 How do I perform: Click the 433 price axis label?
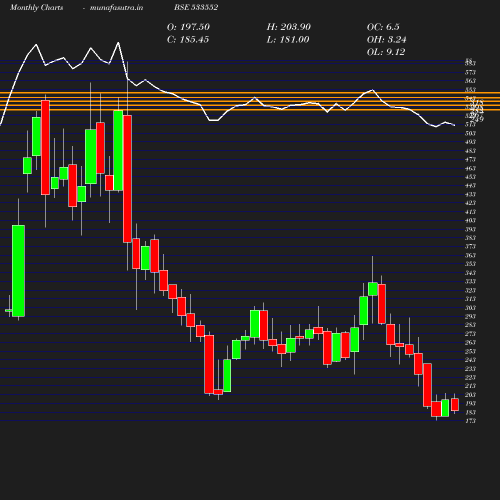pyautogui.click(x=470, y=194)
